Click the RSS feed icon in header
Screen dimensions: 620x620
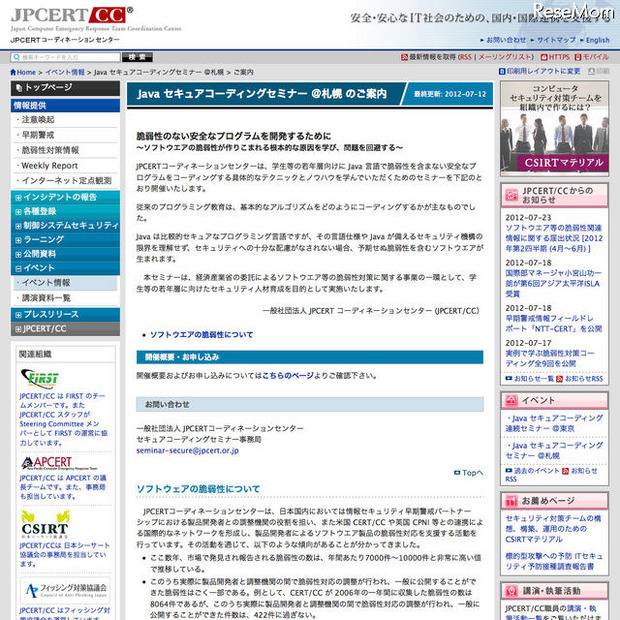tap(404, 57)
